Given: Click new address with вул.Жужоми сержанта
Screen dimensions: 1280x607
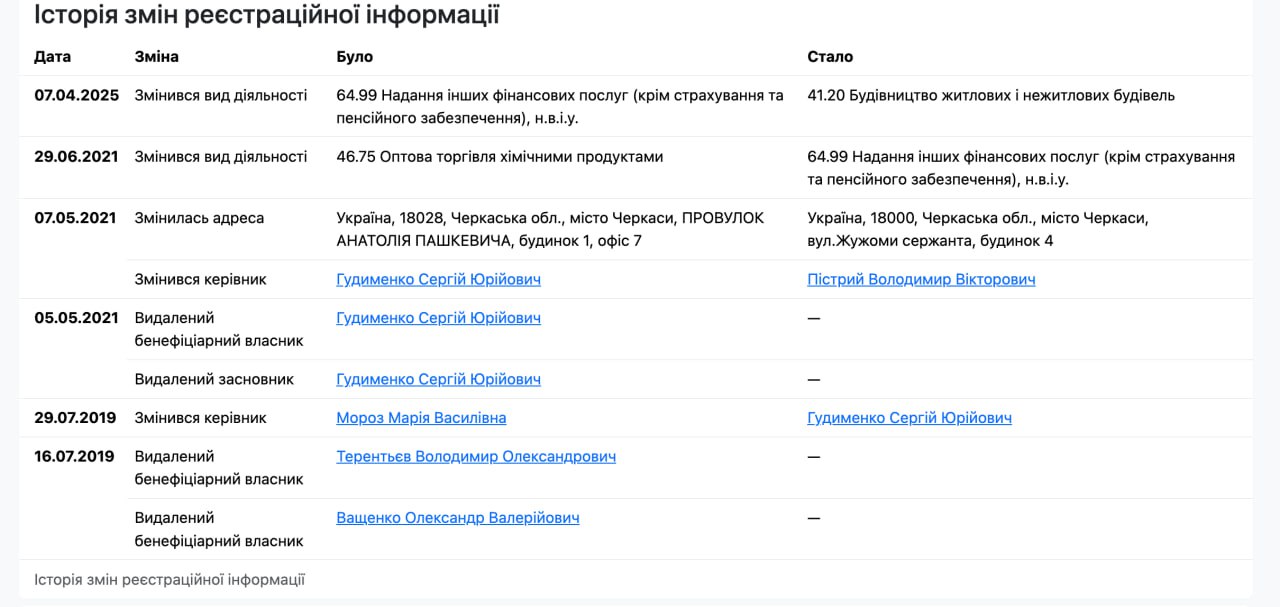Looking at the screenshot, I should point(978,229).
